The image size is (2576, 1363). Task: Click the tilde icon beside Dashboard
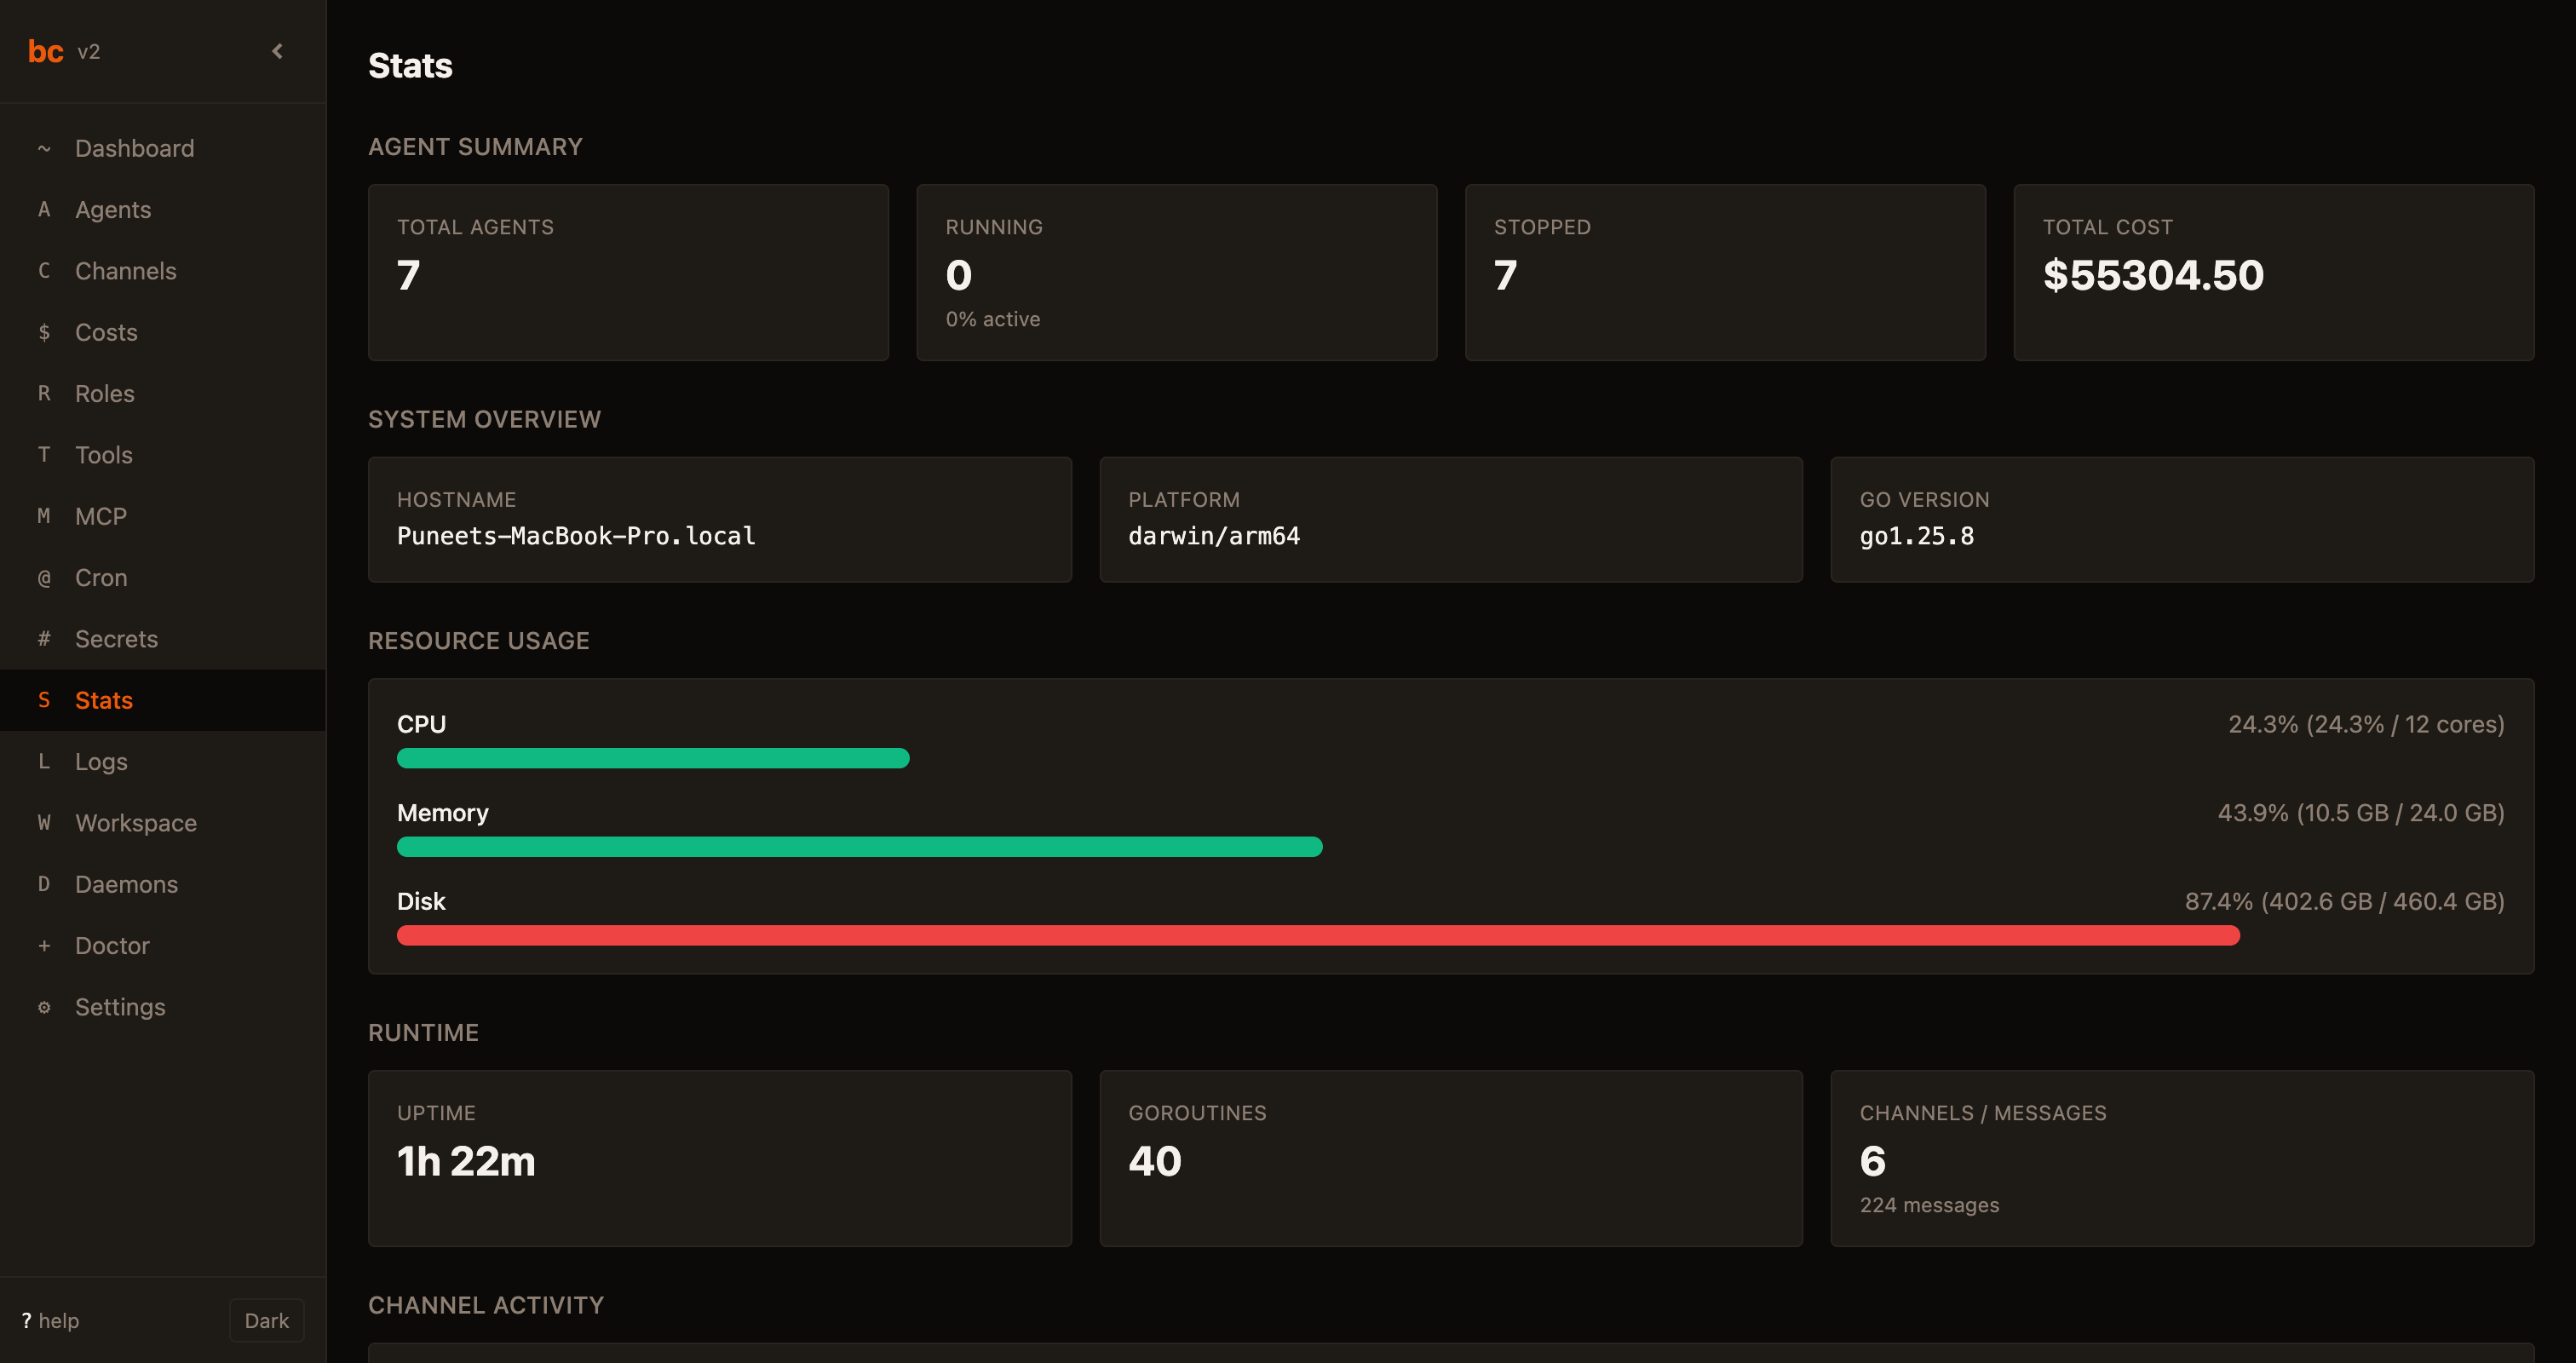pos(44,148)
